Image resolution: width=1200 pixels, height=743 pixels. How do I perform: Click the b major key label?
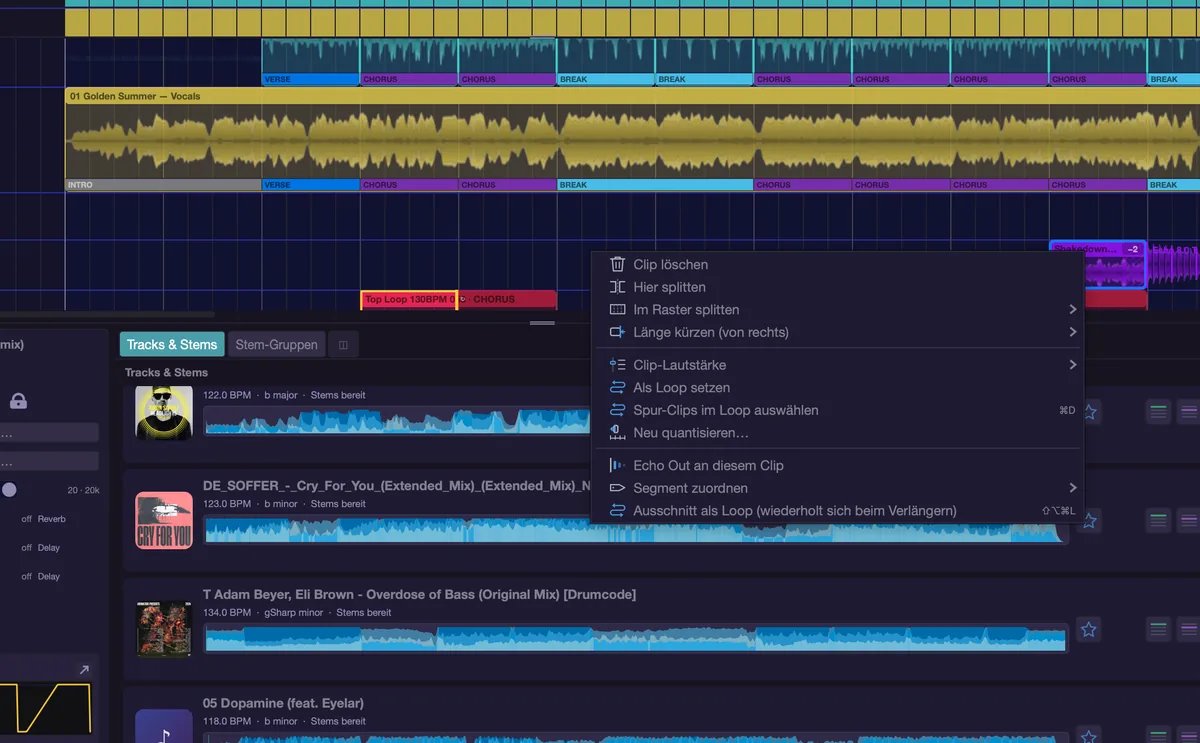coord(281,395)
